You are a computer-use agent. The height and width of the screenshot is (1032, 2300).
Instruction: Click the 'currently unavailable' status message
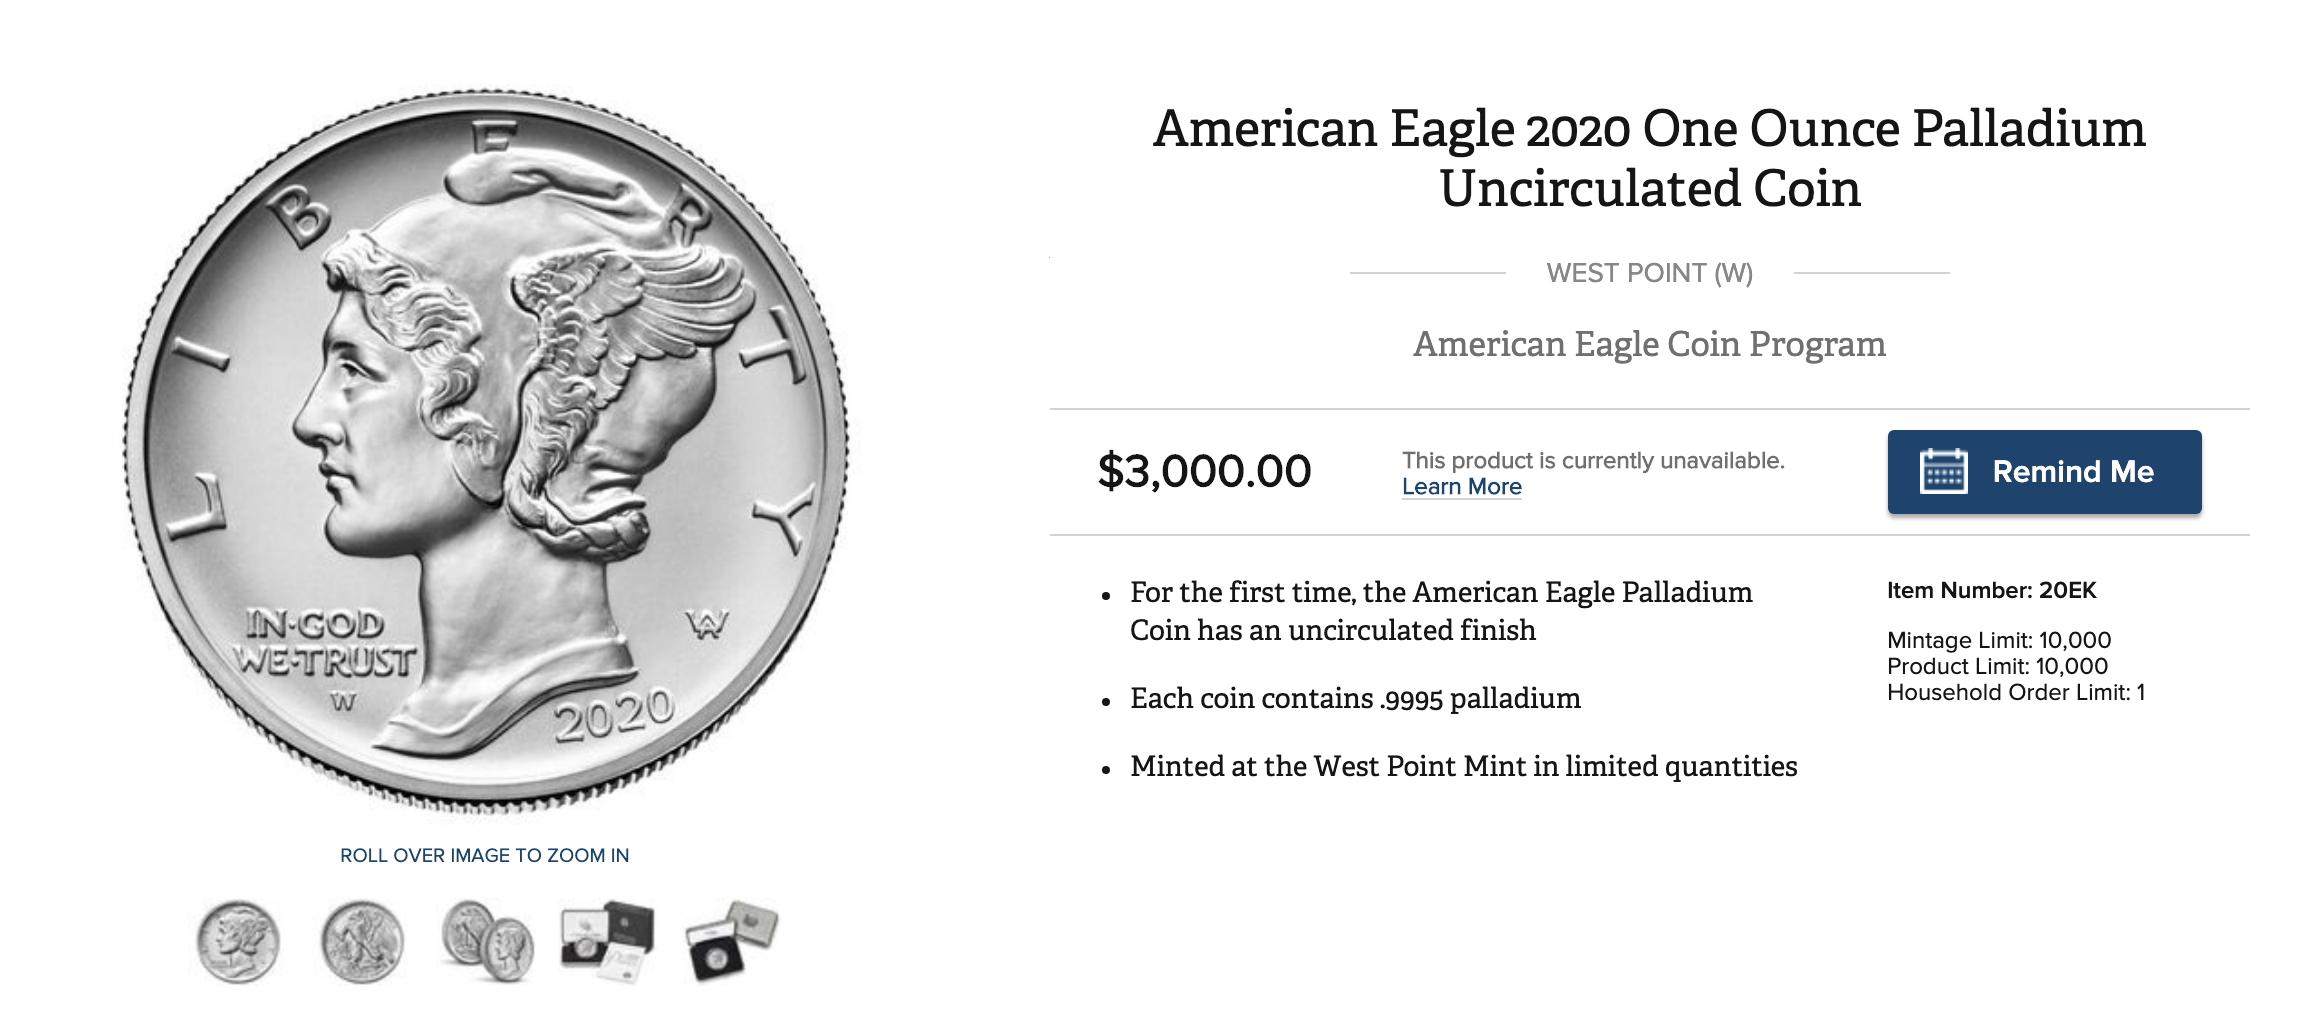pos(1593,461)
